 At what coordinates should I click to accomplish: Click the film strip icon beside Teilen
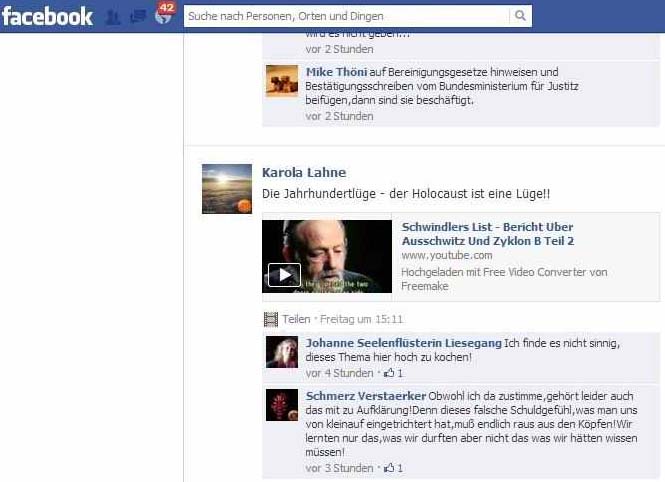pyautogui.click(x=270, y=319)
